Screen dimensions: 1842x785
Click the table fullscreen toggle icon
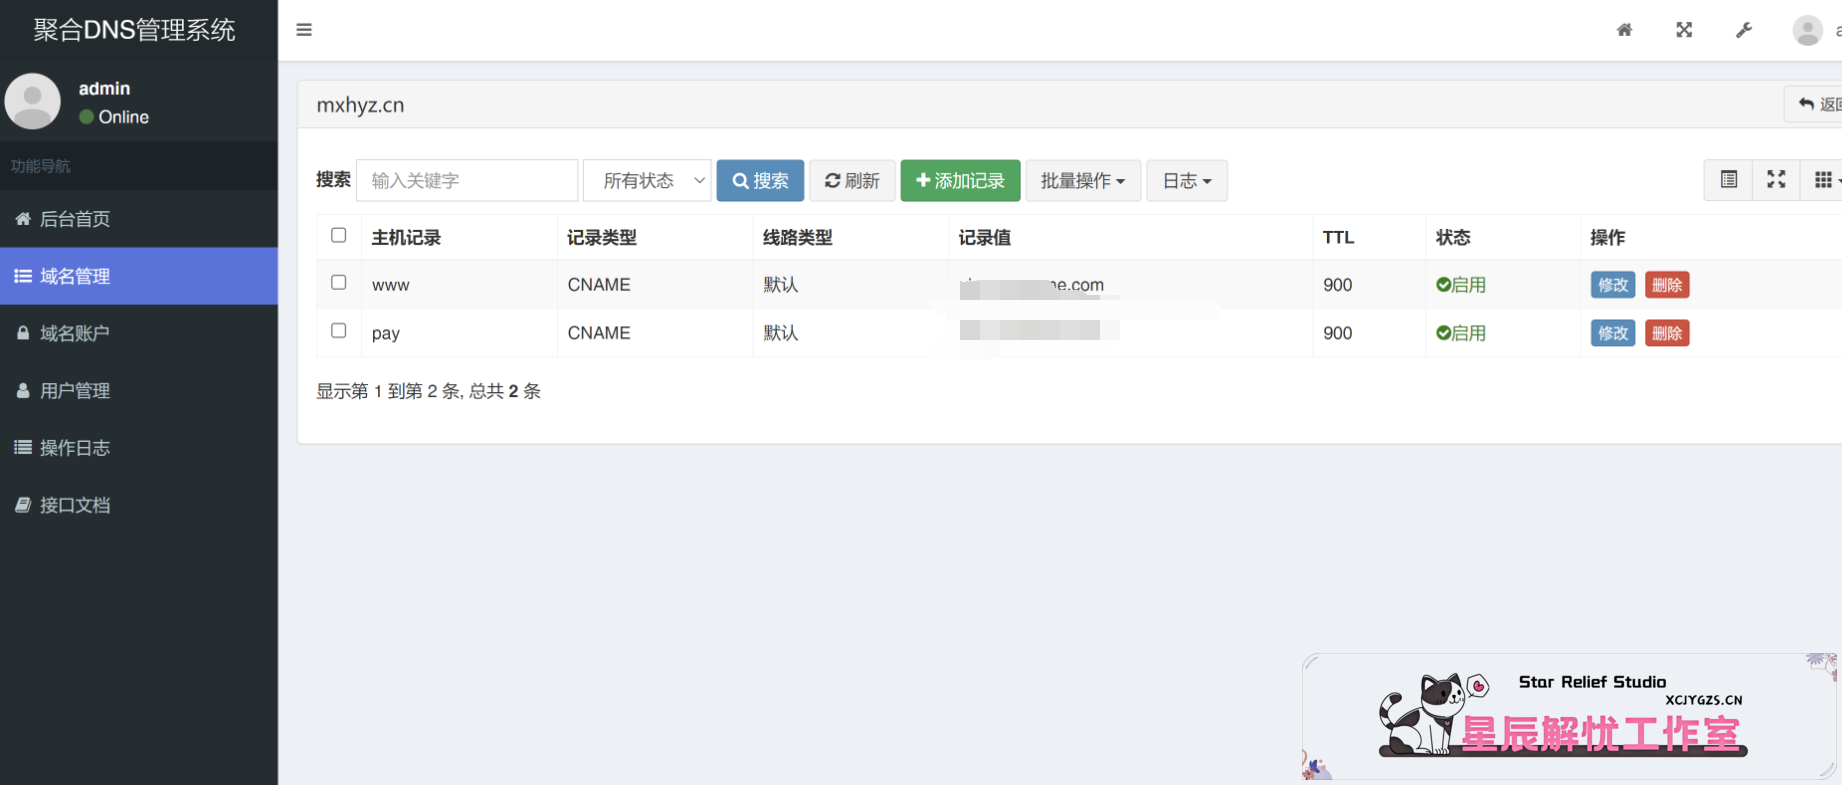pos(1776,180)
